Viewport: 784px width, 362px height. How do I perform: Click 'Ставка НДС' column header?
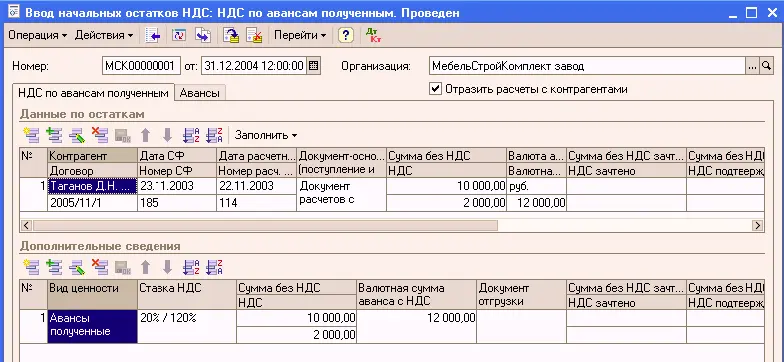[186, 294]
